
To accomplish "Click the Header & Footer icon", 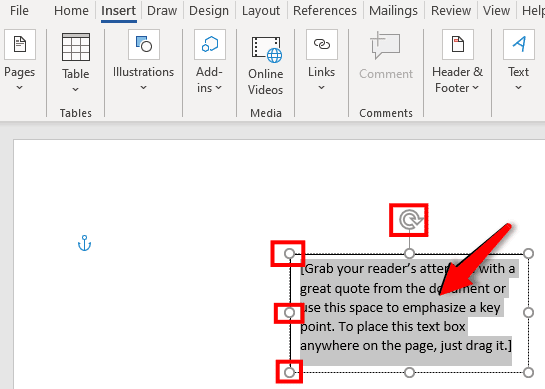I will click(457, 45).
